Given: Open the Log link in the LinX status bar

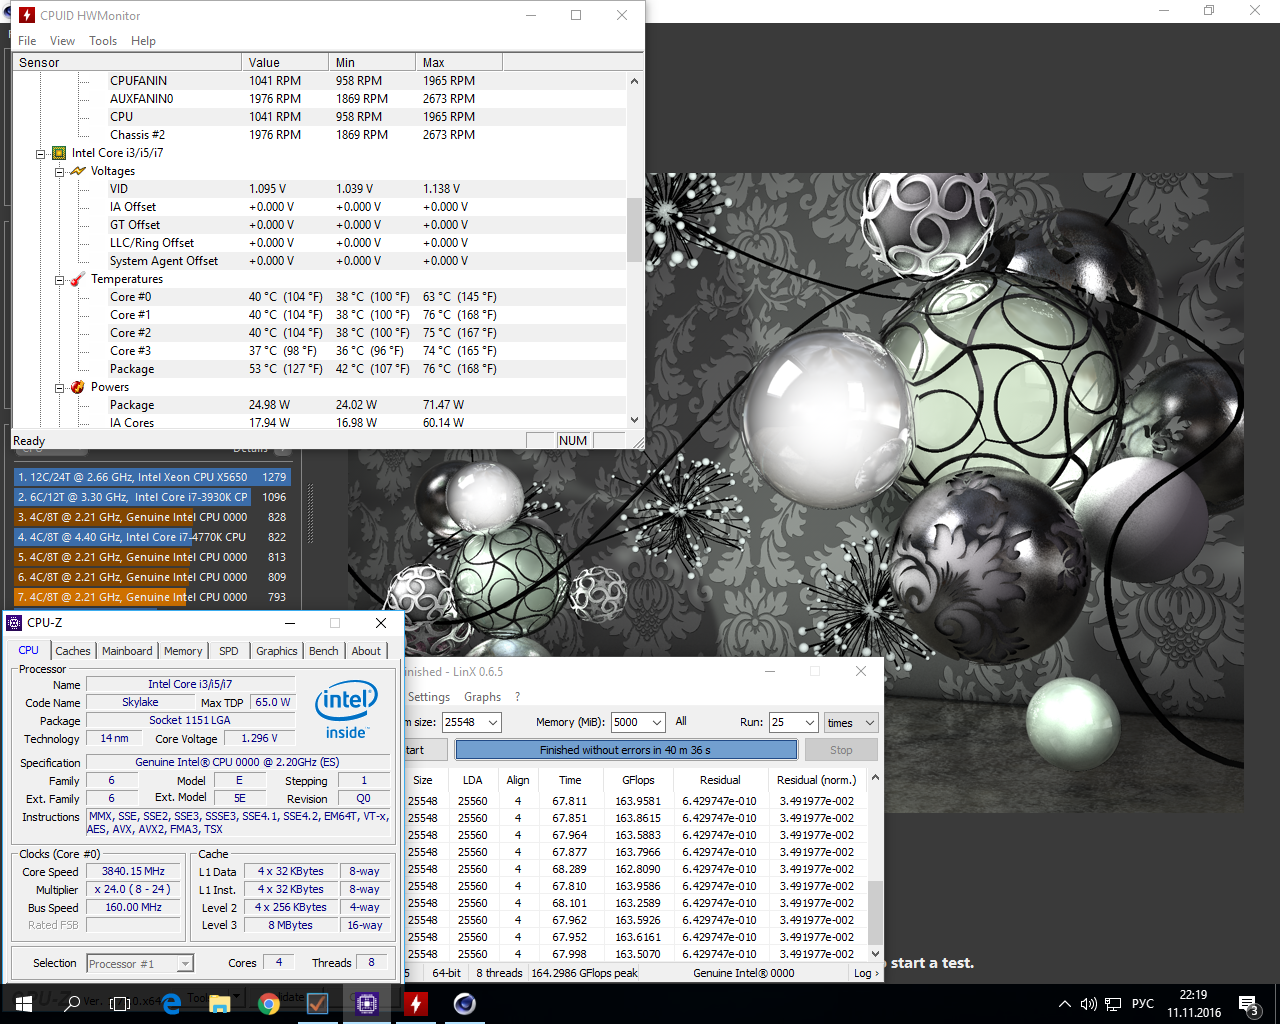Looking at the screenshot, I should point(866,973).
